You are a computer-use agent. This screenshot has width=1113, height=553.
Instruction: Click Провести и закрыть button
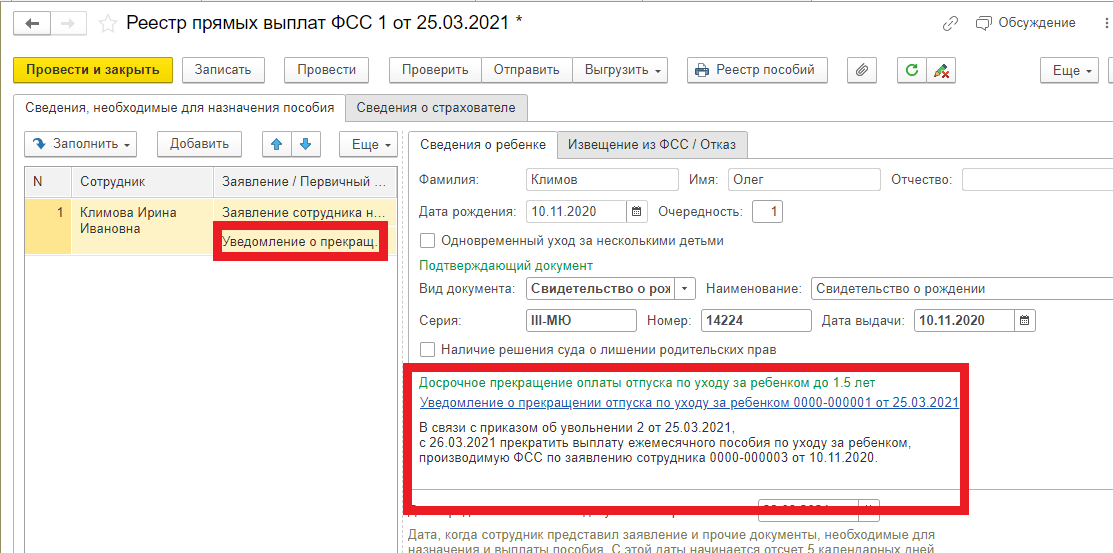pos(92,70)
